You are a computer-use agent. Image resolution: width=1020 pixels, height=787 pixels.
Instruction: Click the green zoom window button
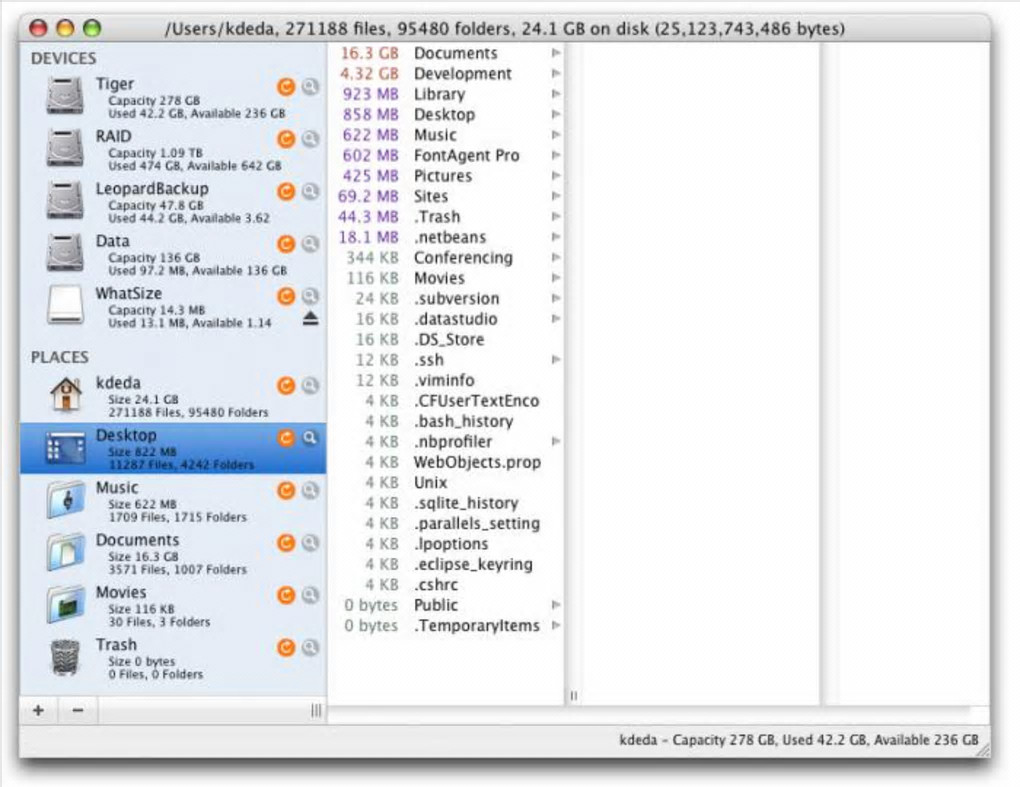pyautogui.click(x=92, y=28)
